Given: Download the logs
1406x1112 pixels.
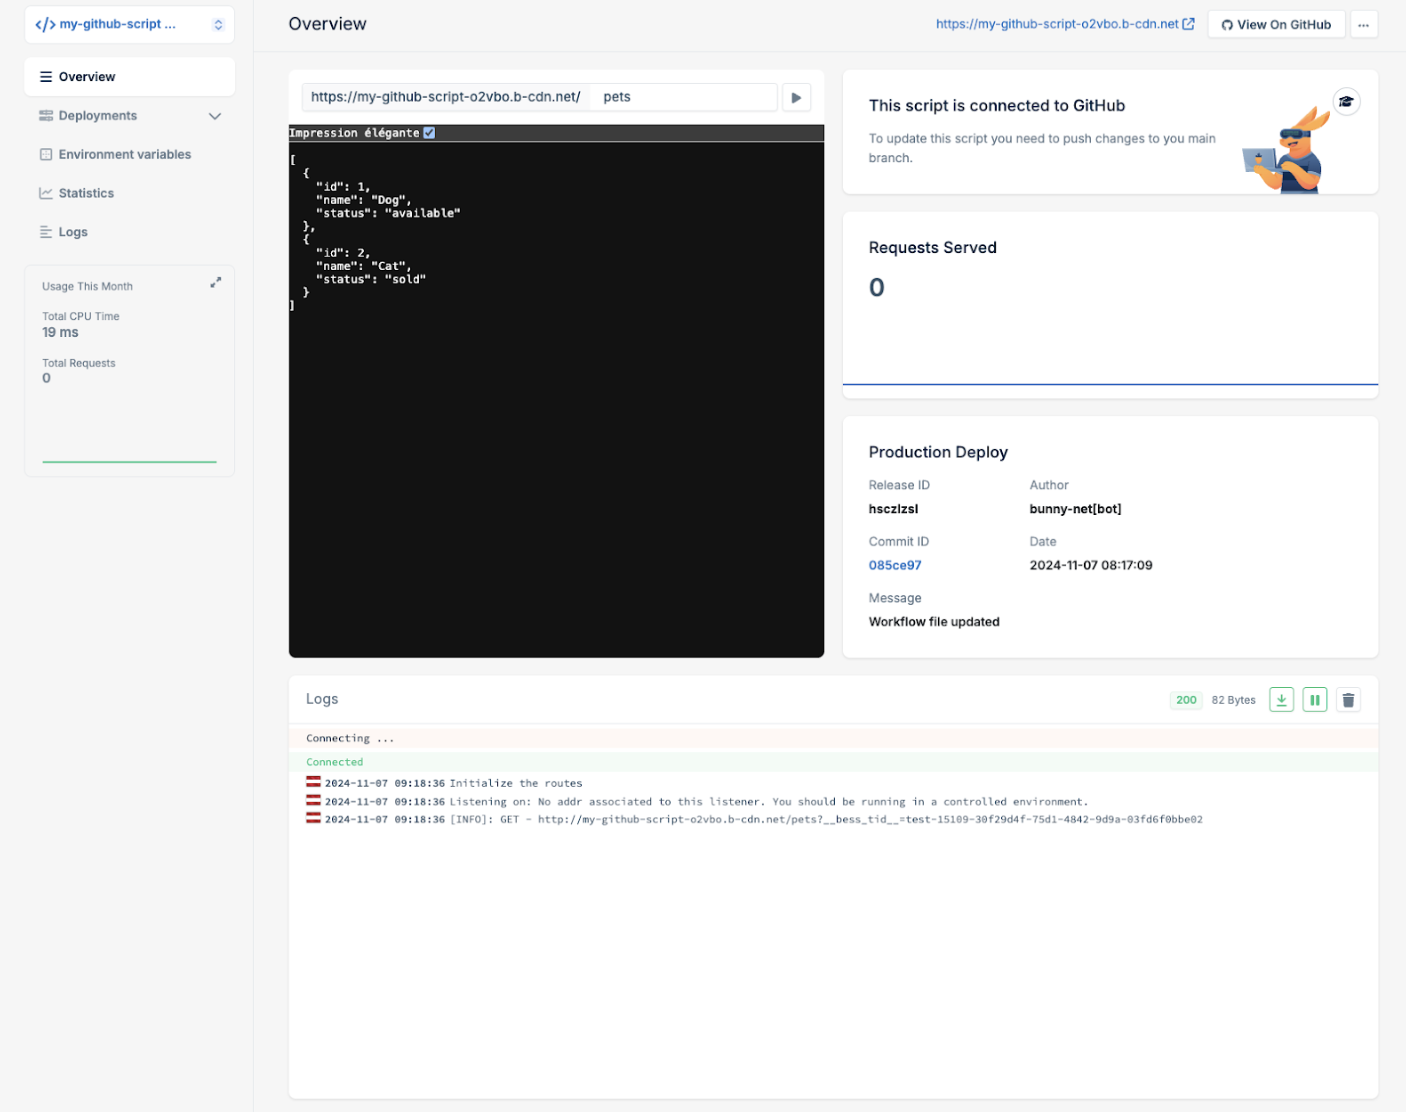Looking at the screenshot, I should [1281, 700].
